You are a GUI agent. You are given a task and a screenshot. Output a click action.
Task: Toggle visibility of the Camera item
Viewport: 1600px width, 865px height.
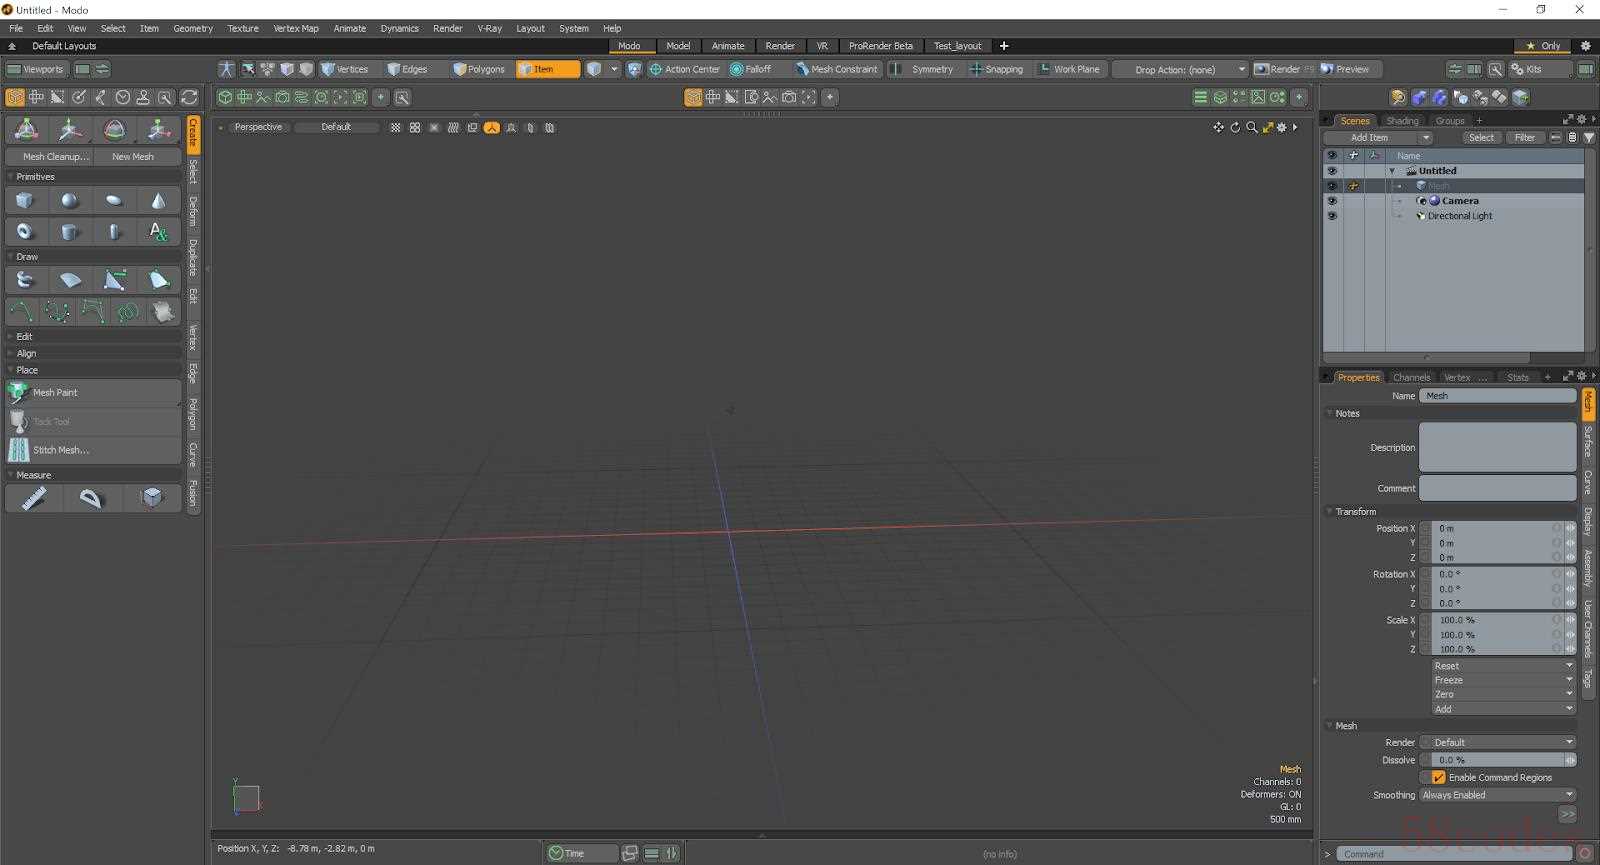[1331, 201]
